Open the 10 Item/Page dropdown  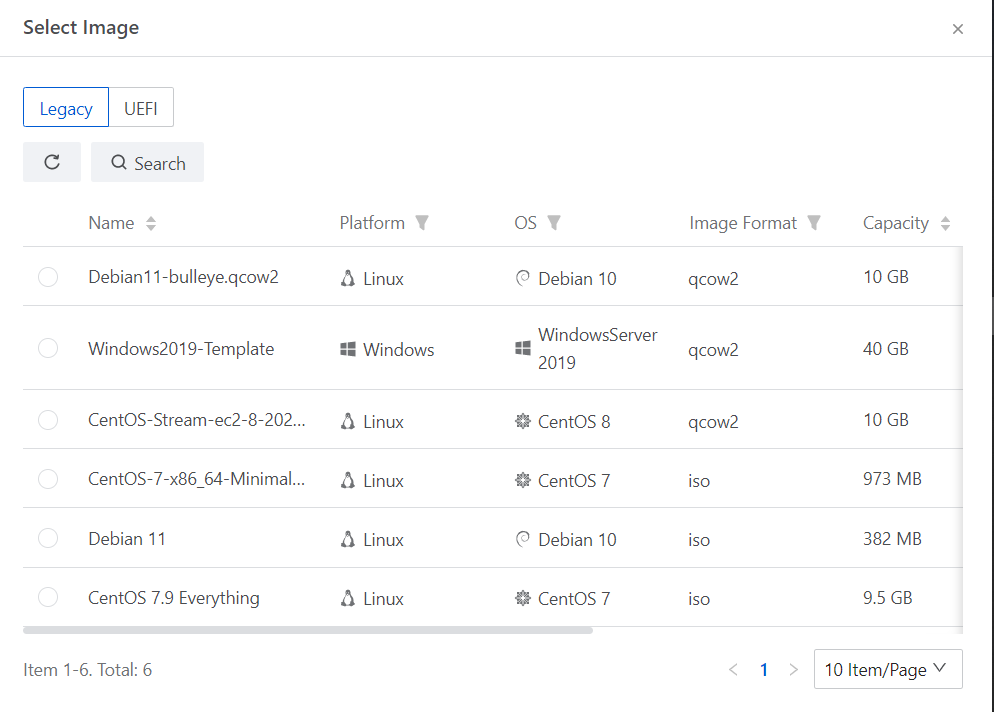(x=888, y=670)
